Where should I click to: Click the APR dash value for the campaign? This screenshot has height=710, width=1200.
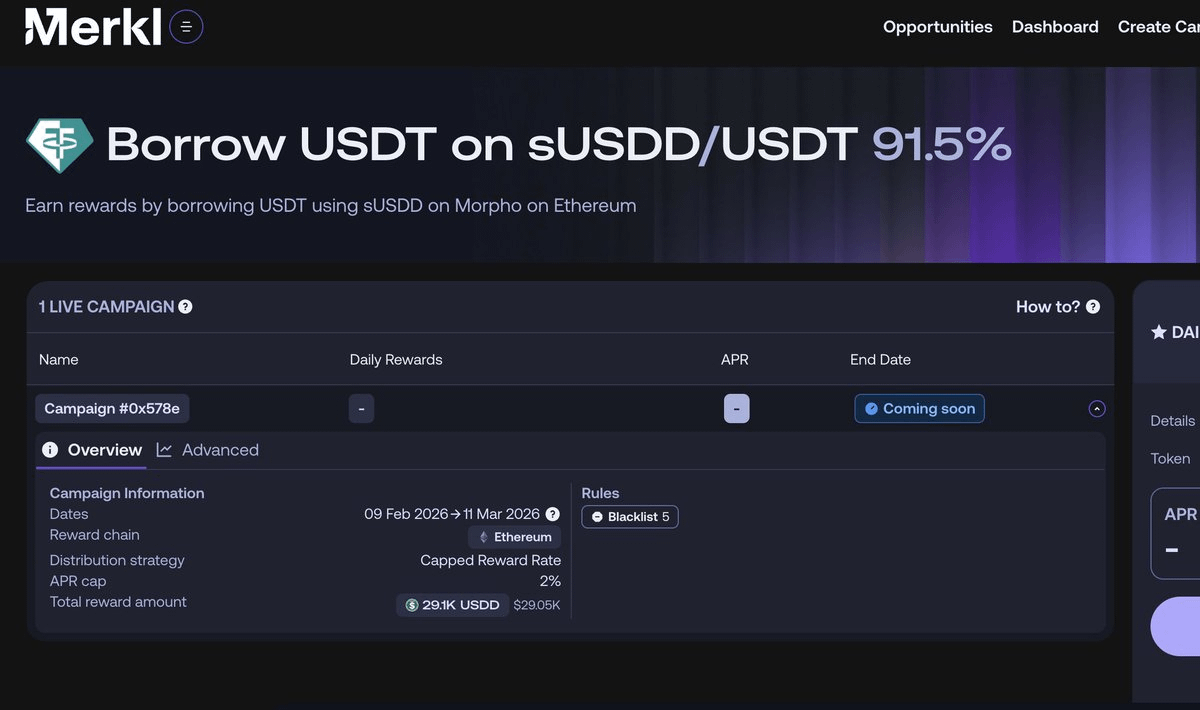point(736,409)
